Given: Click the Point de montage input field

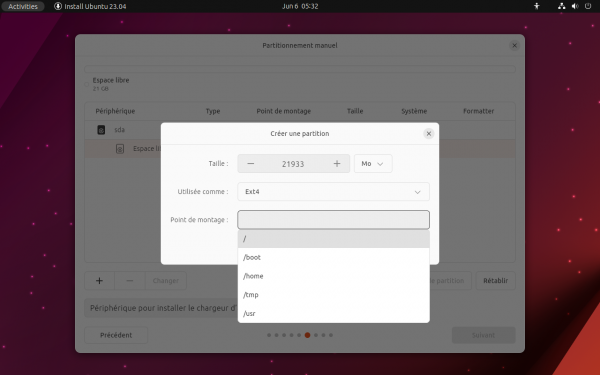Looking at the screenshot, I should (333, 220).
